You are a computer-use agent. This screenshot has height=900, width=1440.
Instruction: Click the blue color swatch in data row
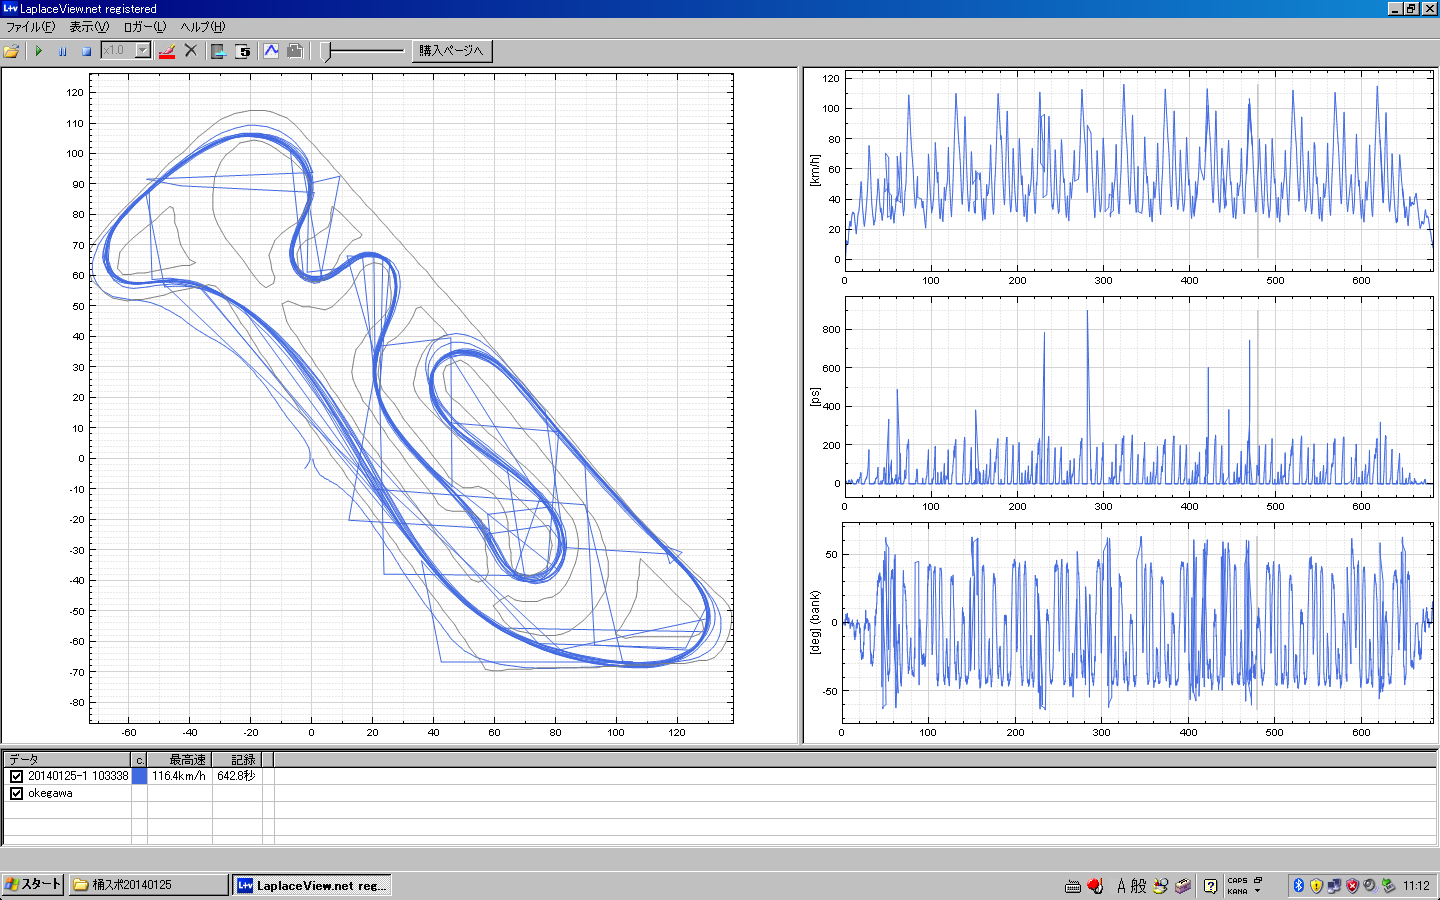pos(139,776)
